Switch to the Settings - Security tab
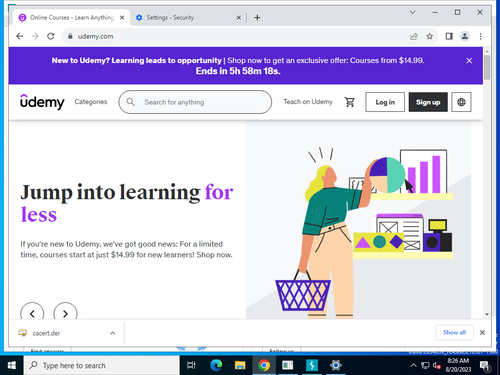 tap(188, 17)
